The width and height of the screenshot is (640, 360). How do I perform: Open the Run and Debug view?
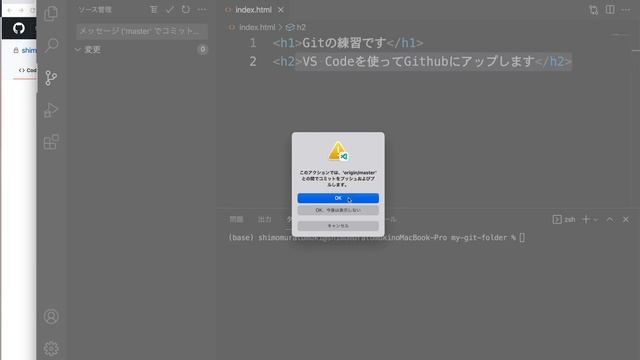[x=51, y=110]
